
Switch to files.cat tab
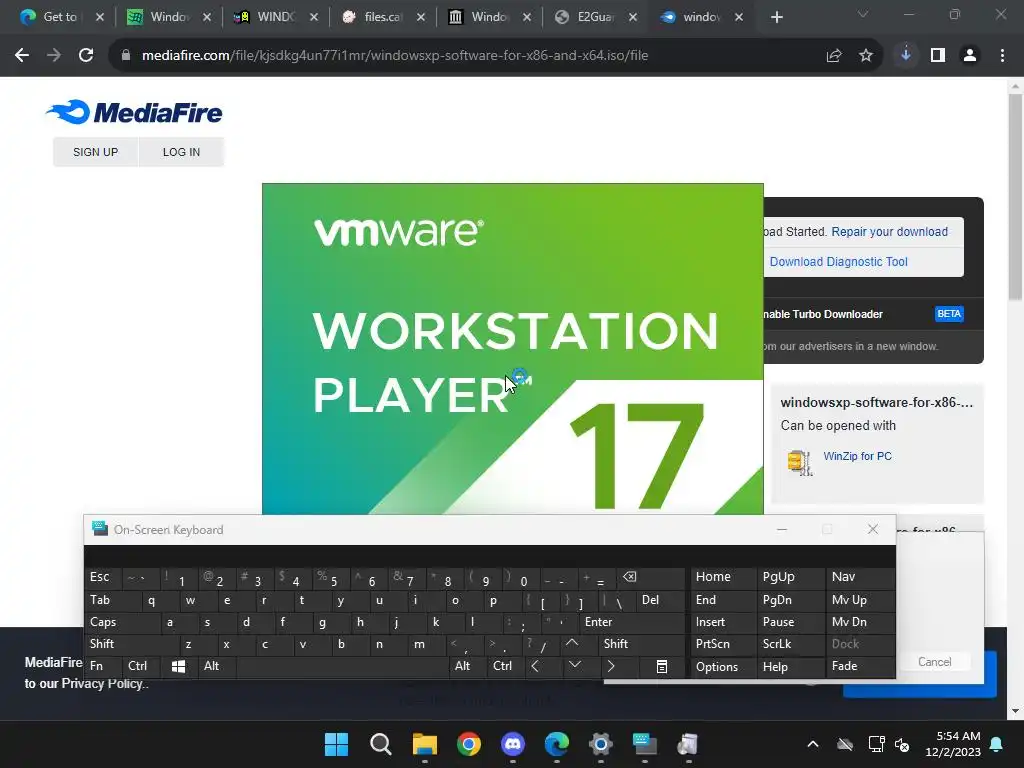[x=382, y=17]
